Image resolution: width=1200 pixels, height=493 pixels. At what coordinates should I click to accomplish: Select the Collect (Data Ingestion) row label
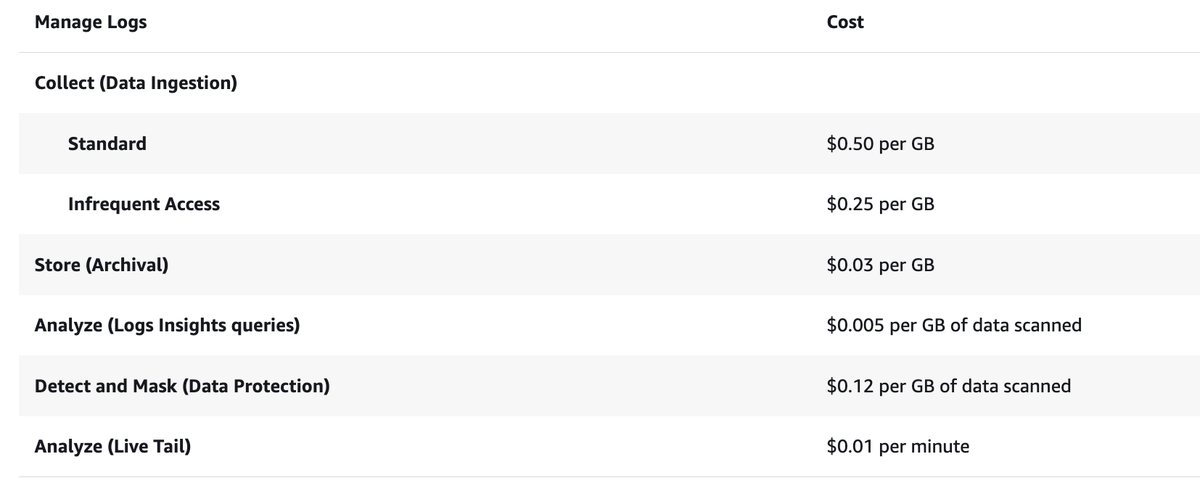coord(135,83)
